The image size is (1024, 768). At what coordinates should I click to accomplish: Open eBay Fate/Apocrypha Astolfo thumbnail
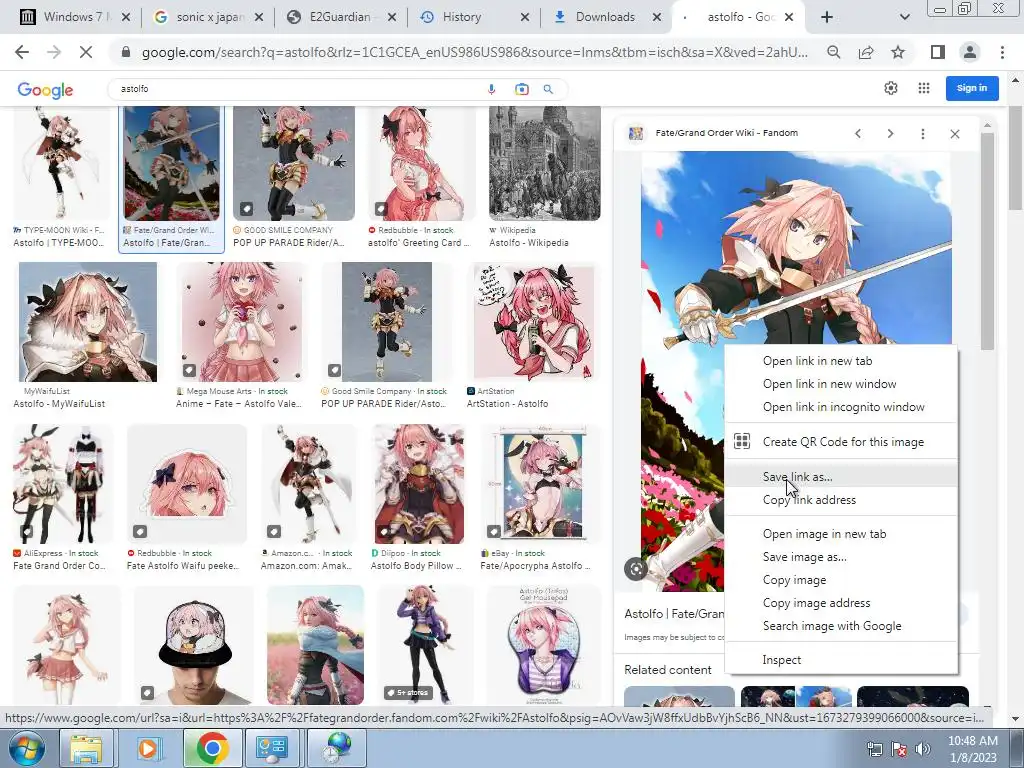click(x=541, y=484)
